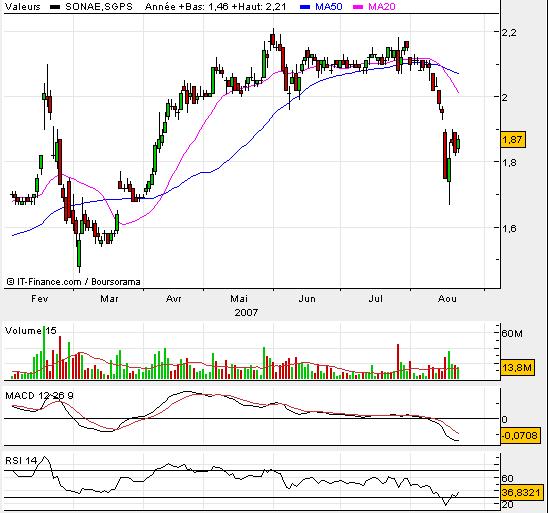Viewport: 548px width, 513px height.
Task: Click the Avr month label
Action: (174, 299)
